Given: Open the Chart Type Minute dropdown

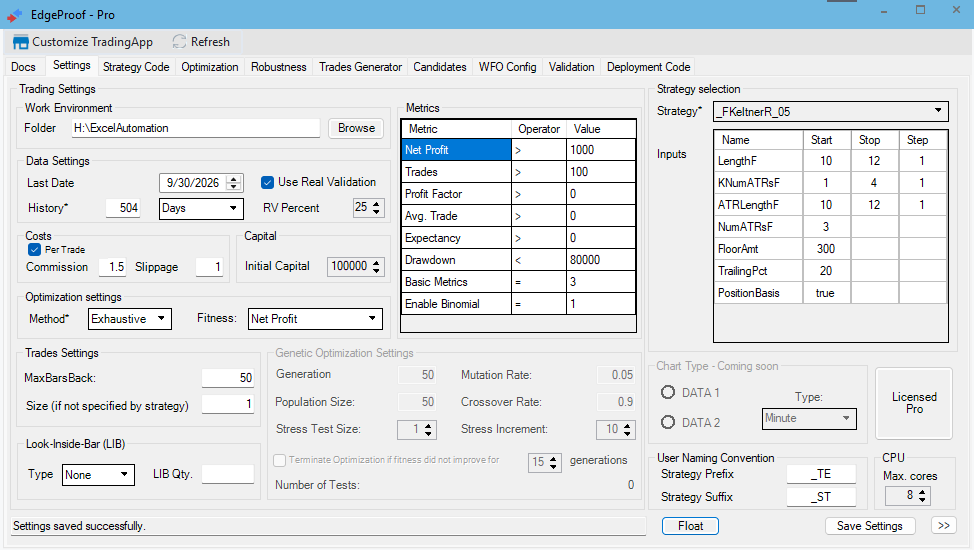Looking at the screenshot, I should point(809,418).
